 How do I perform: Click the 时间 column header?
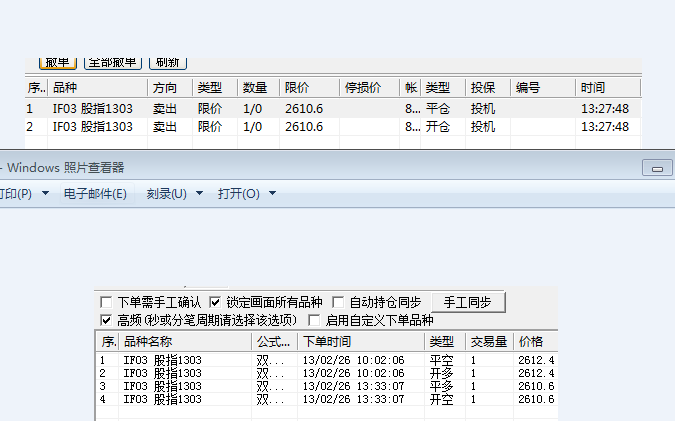592,88
